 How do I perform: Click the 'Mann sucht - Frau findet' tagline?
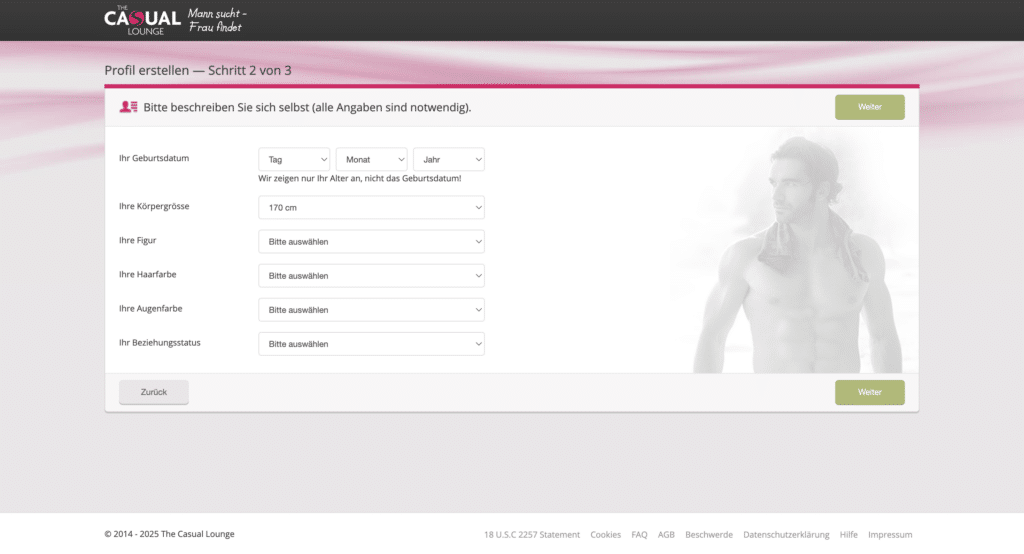pos(217,20)
